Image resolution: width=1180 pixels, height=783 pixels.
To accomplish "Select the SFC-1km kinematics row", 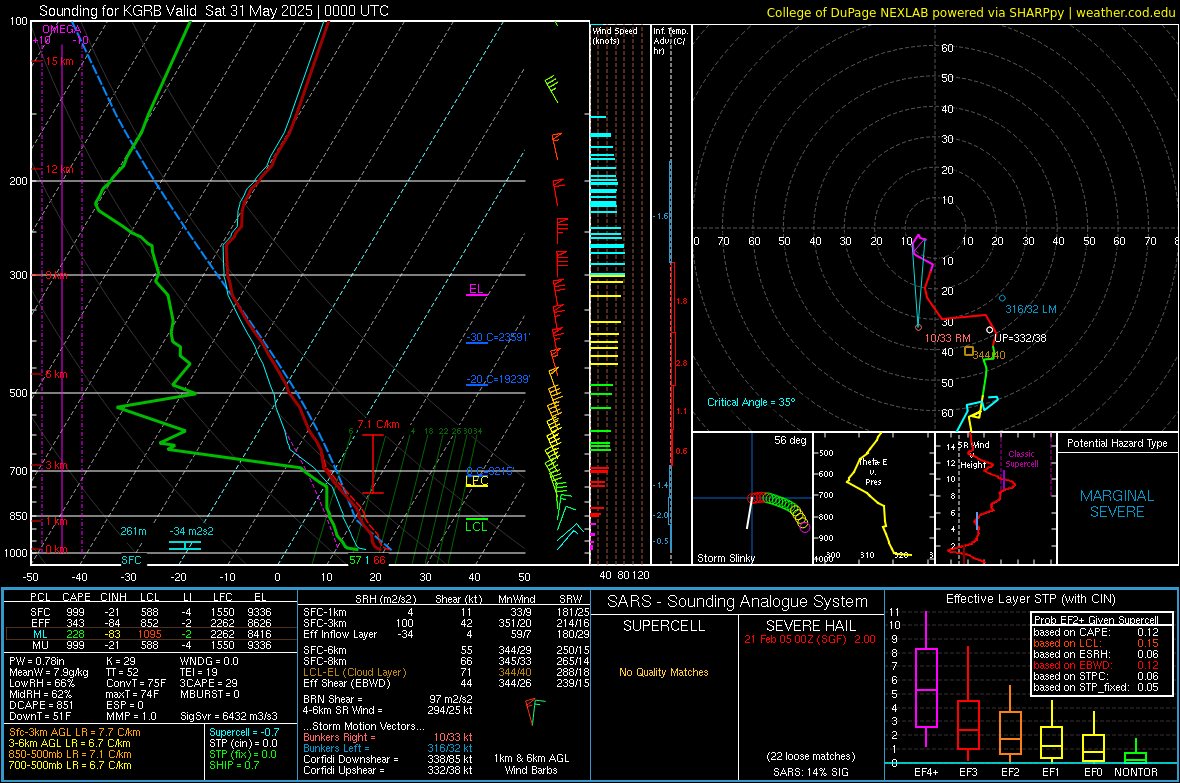I will click(x=446, y=612).
